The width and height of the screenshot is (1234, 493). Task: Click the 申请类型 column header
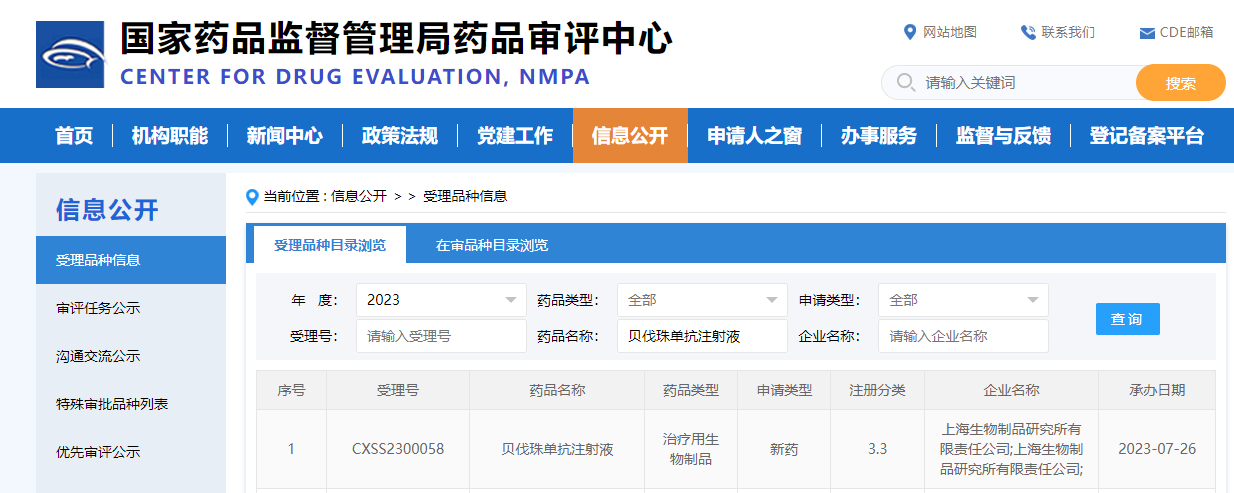[784, 390]
